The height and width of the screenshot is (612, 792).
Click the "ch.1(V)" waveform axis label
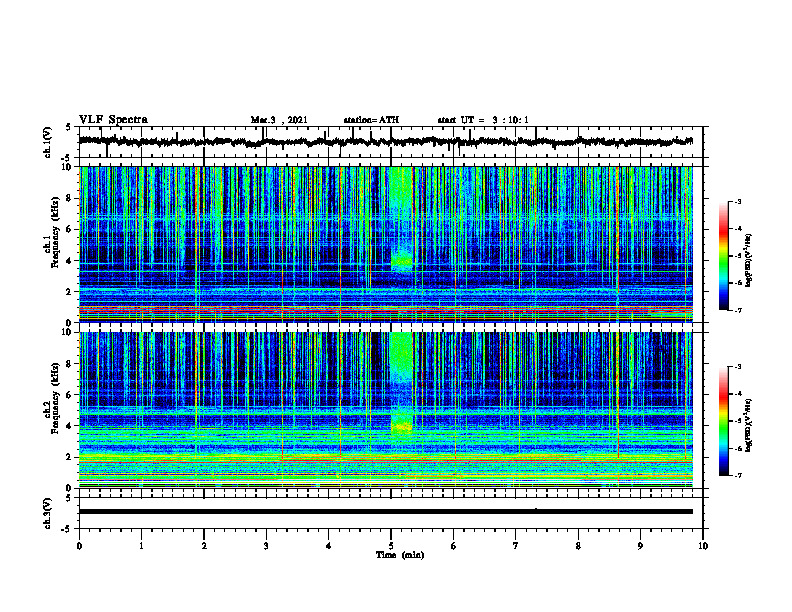pos(47,142)
